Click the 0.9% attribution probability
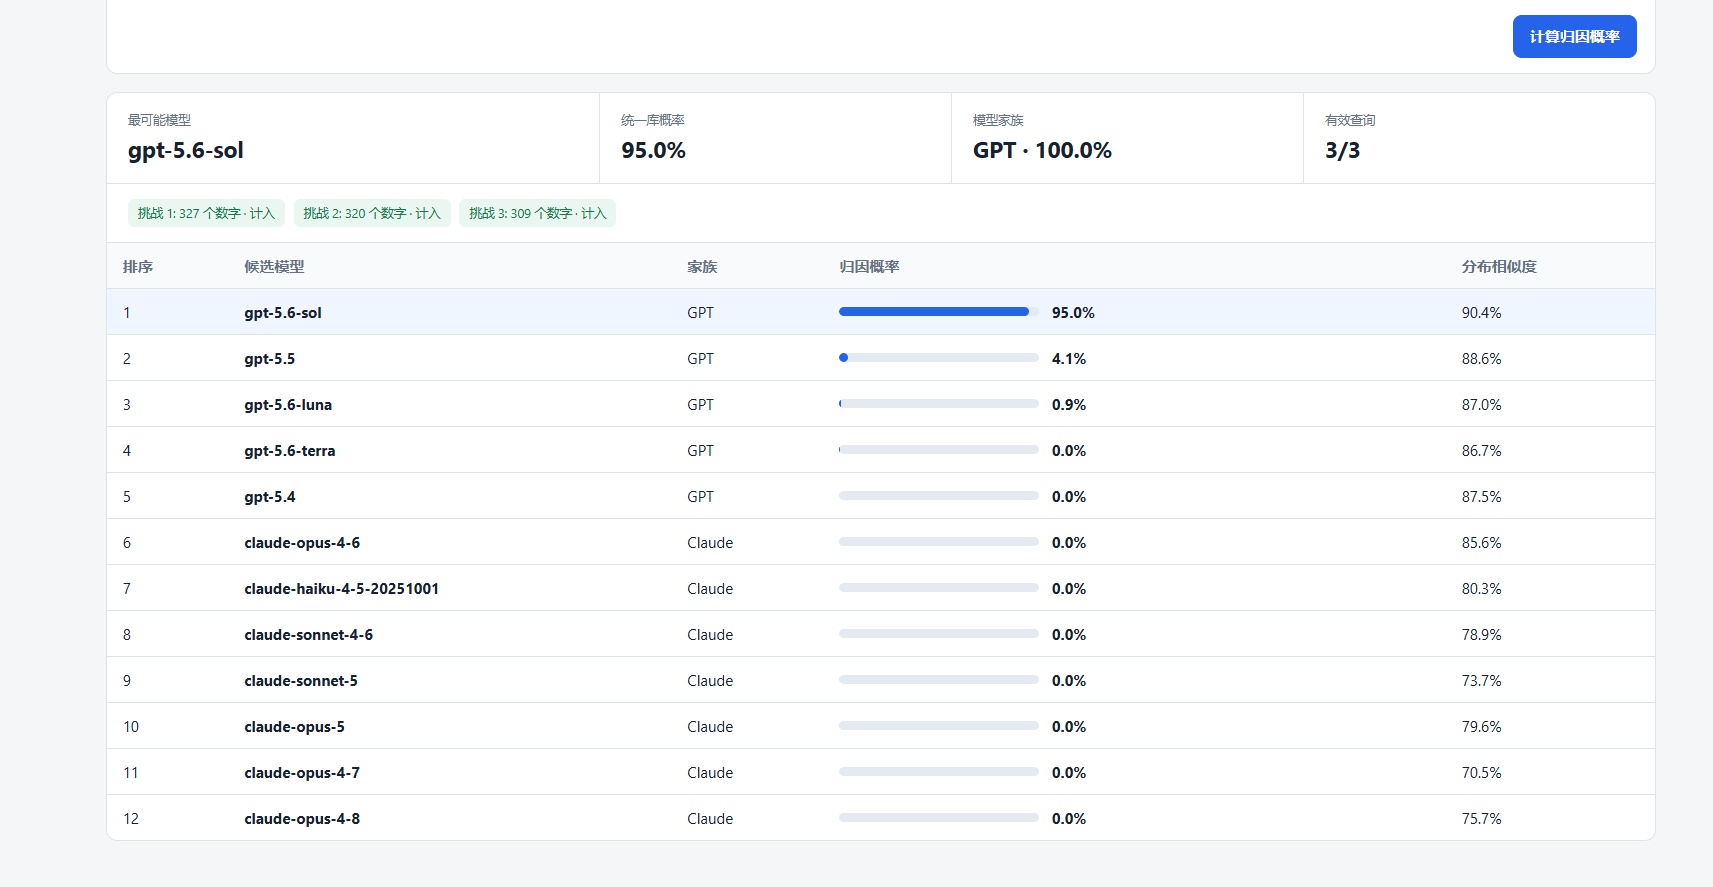This screenshot has height=887, width=1713. coord(1069,405)
